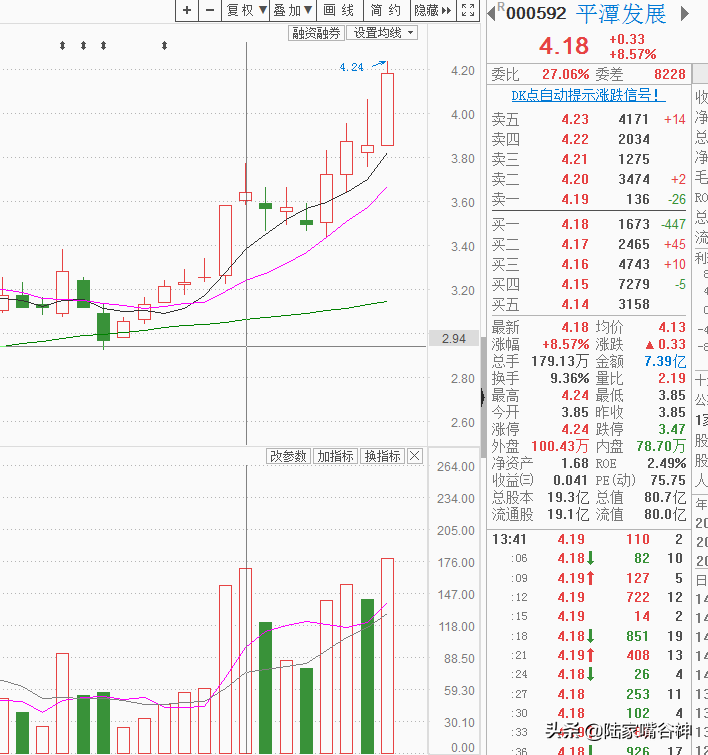Click 内盘 value 78.70万
This screenshot has width=708, height=755.
(x=661, y=446)
